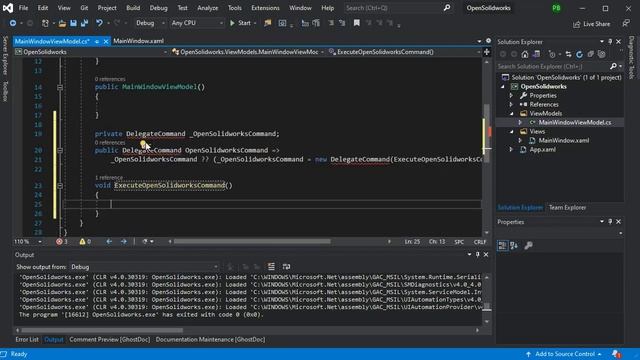
Task: Click the Refresh icon in Solution Explorer
Action: 580,54
